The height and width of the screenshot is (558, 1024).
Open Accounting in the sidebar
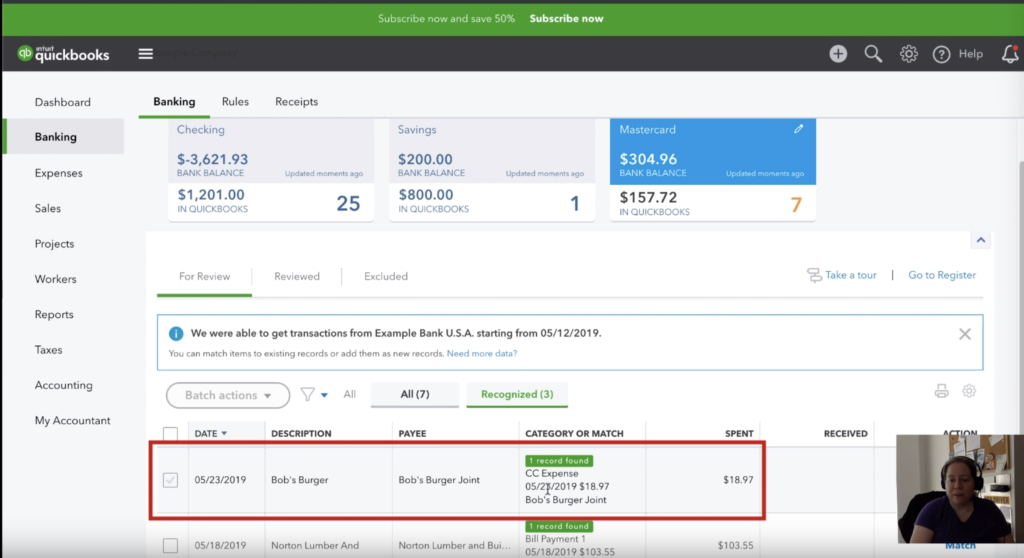click(63, 385)
